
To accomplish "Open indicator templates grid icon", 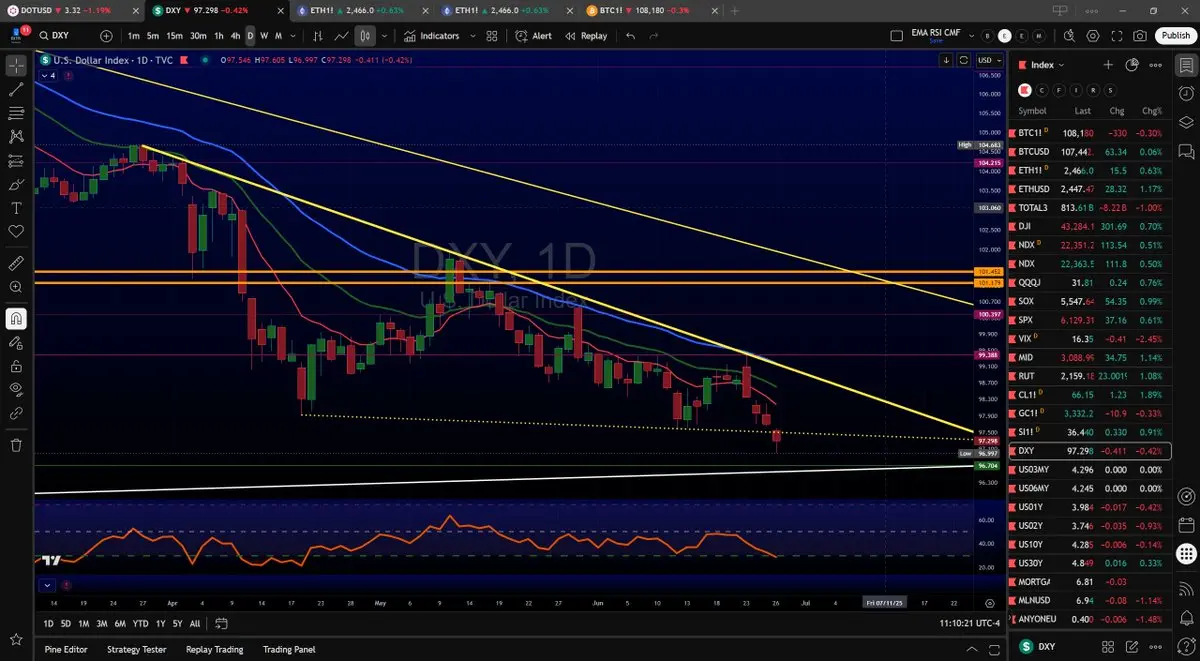I will pos(492,36).
